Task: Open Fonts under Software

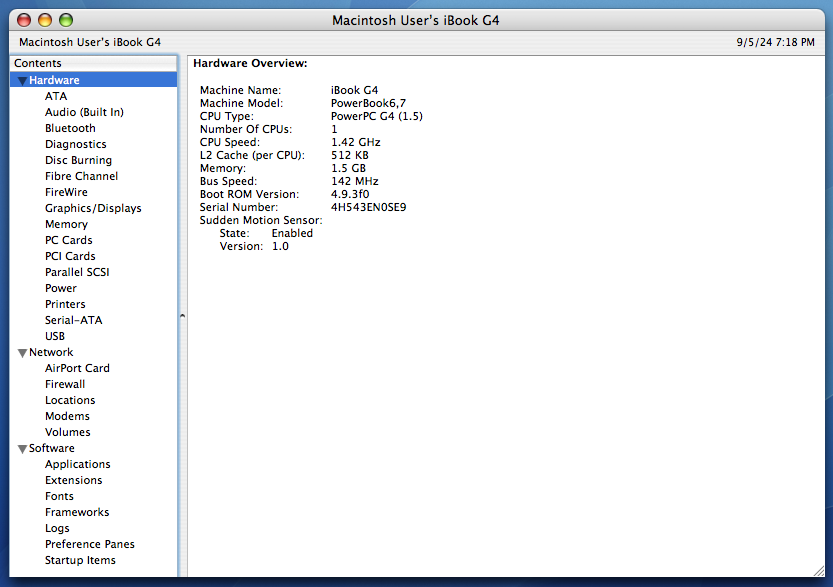Action: coord(59,496)
